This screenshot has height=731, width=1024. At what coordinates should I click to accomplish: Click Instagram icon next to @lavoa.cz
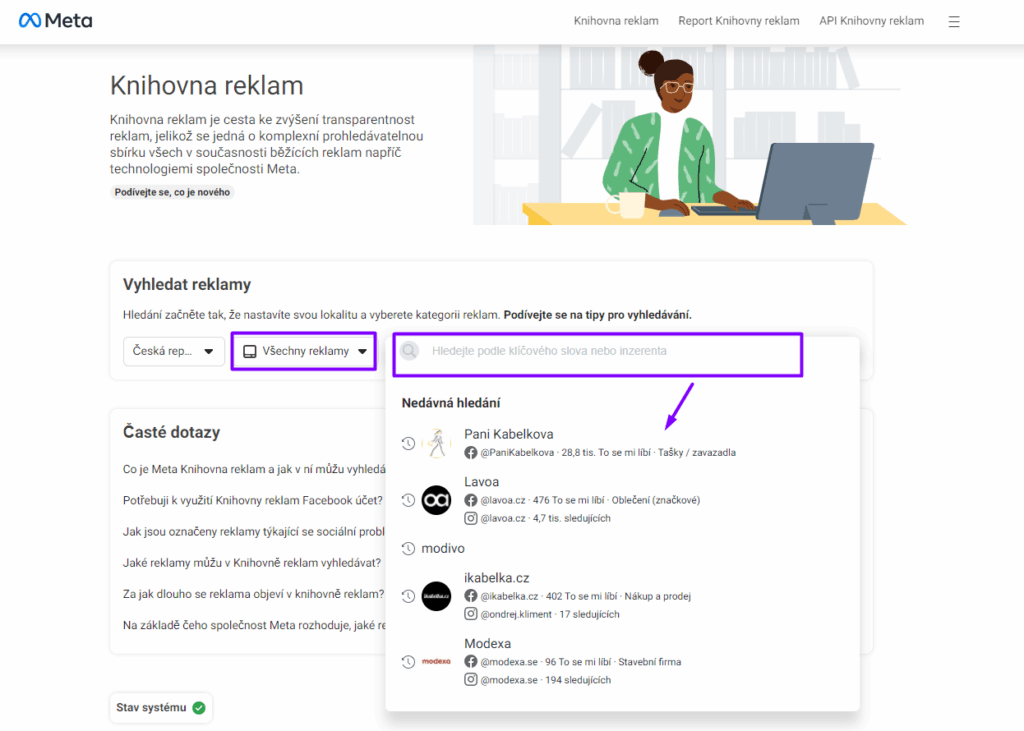coord(470,518)
